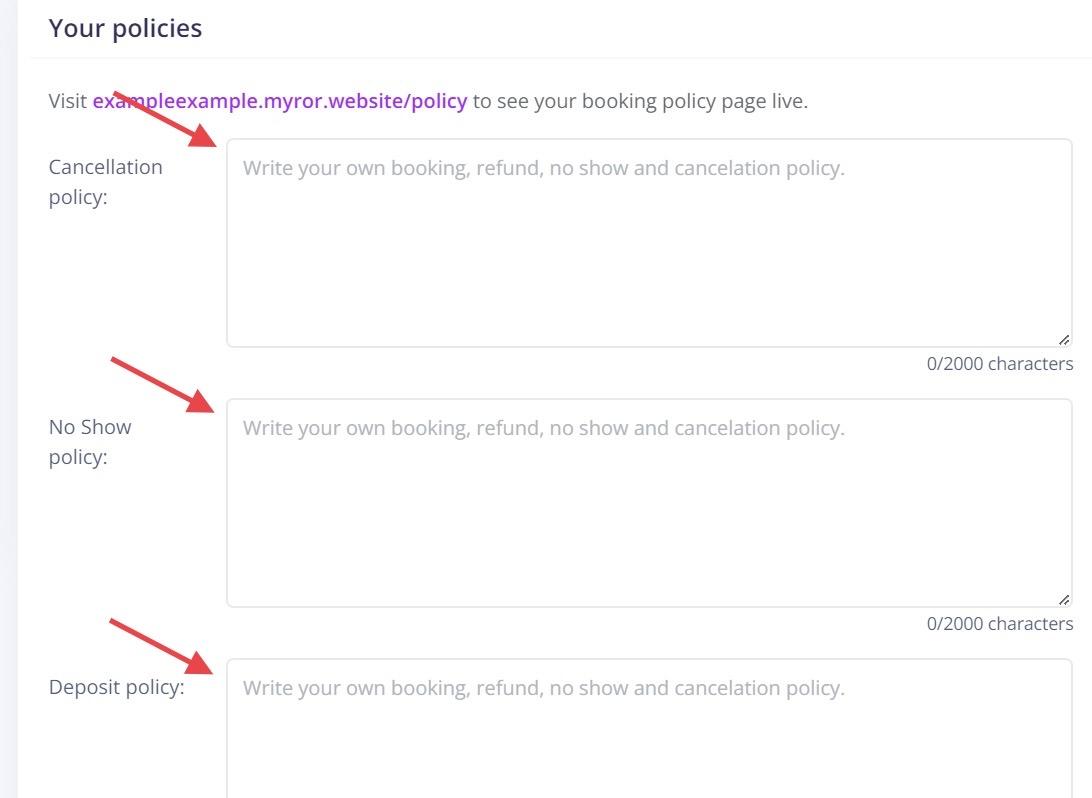The height and width of the screenshot is (798, 1092).
Task: Click the "Cancellation policy:" field label
Action: pos(105,181)
